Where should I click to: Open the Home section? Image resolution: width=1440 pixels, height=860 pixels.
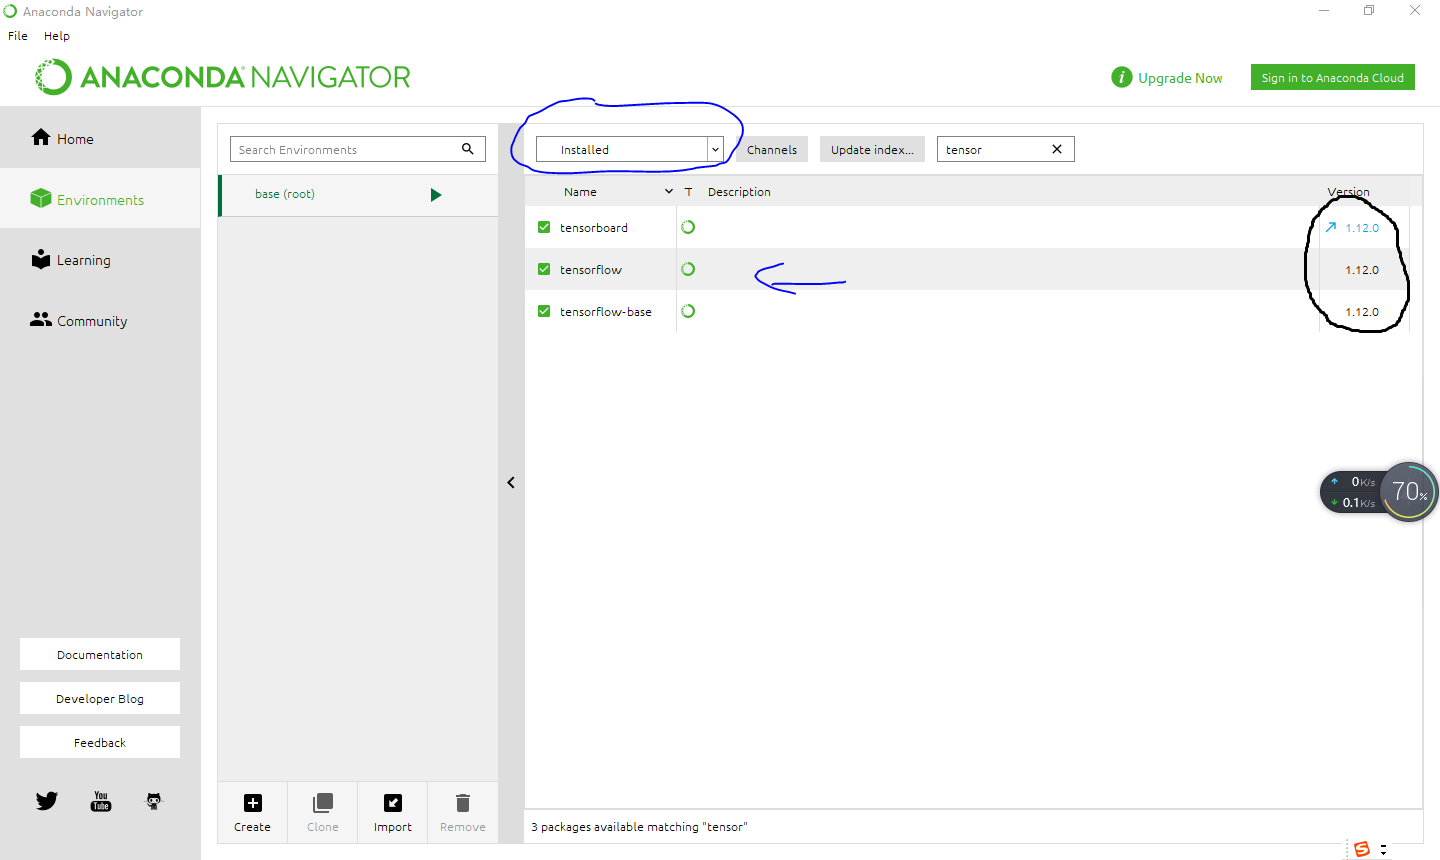point(100,138)
